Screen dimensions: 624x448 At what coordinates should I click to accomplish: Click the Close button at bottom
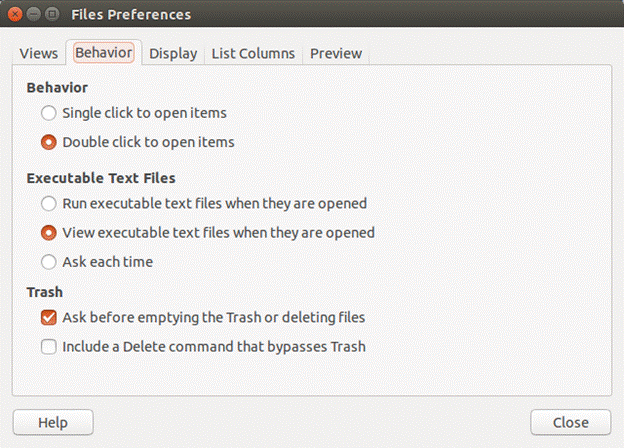point(570,422)
